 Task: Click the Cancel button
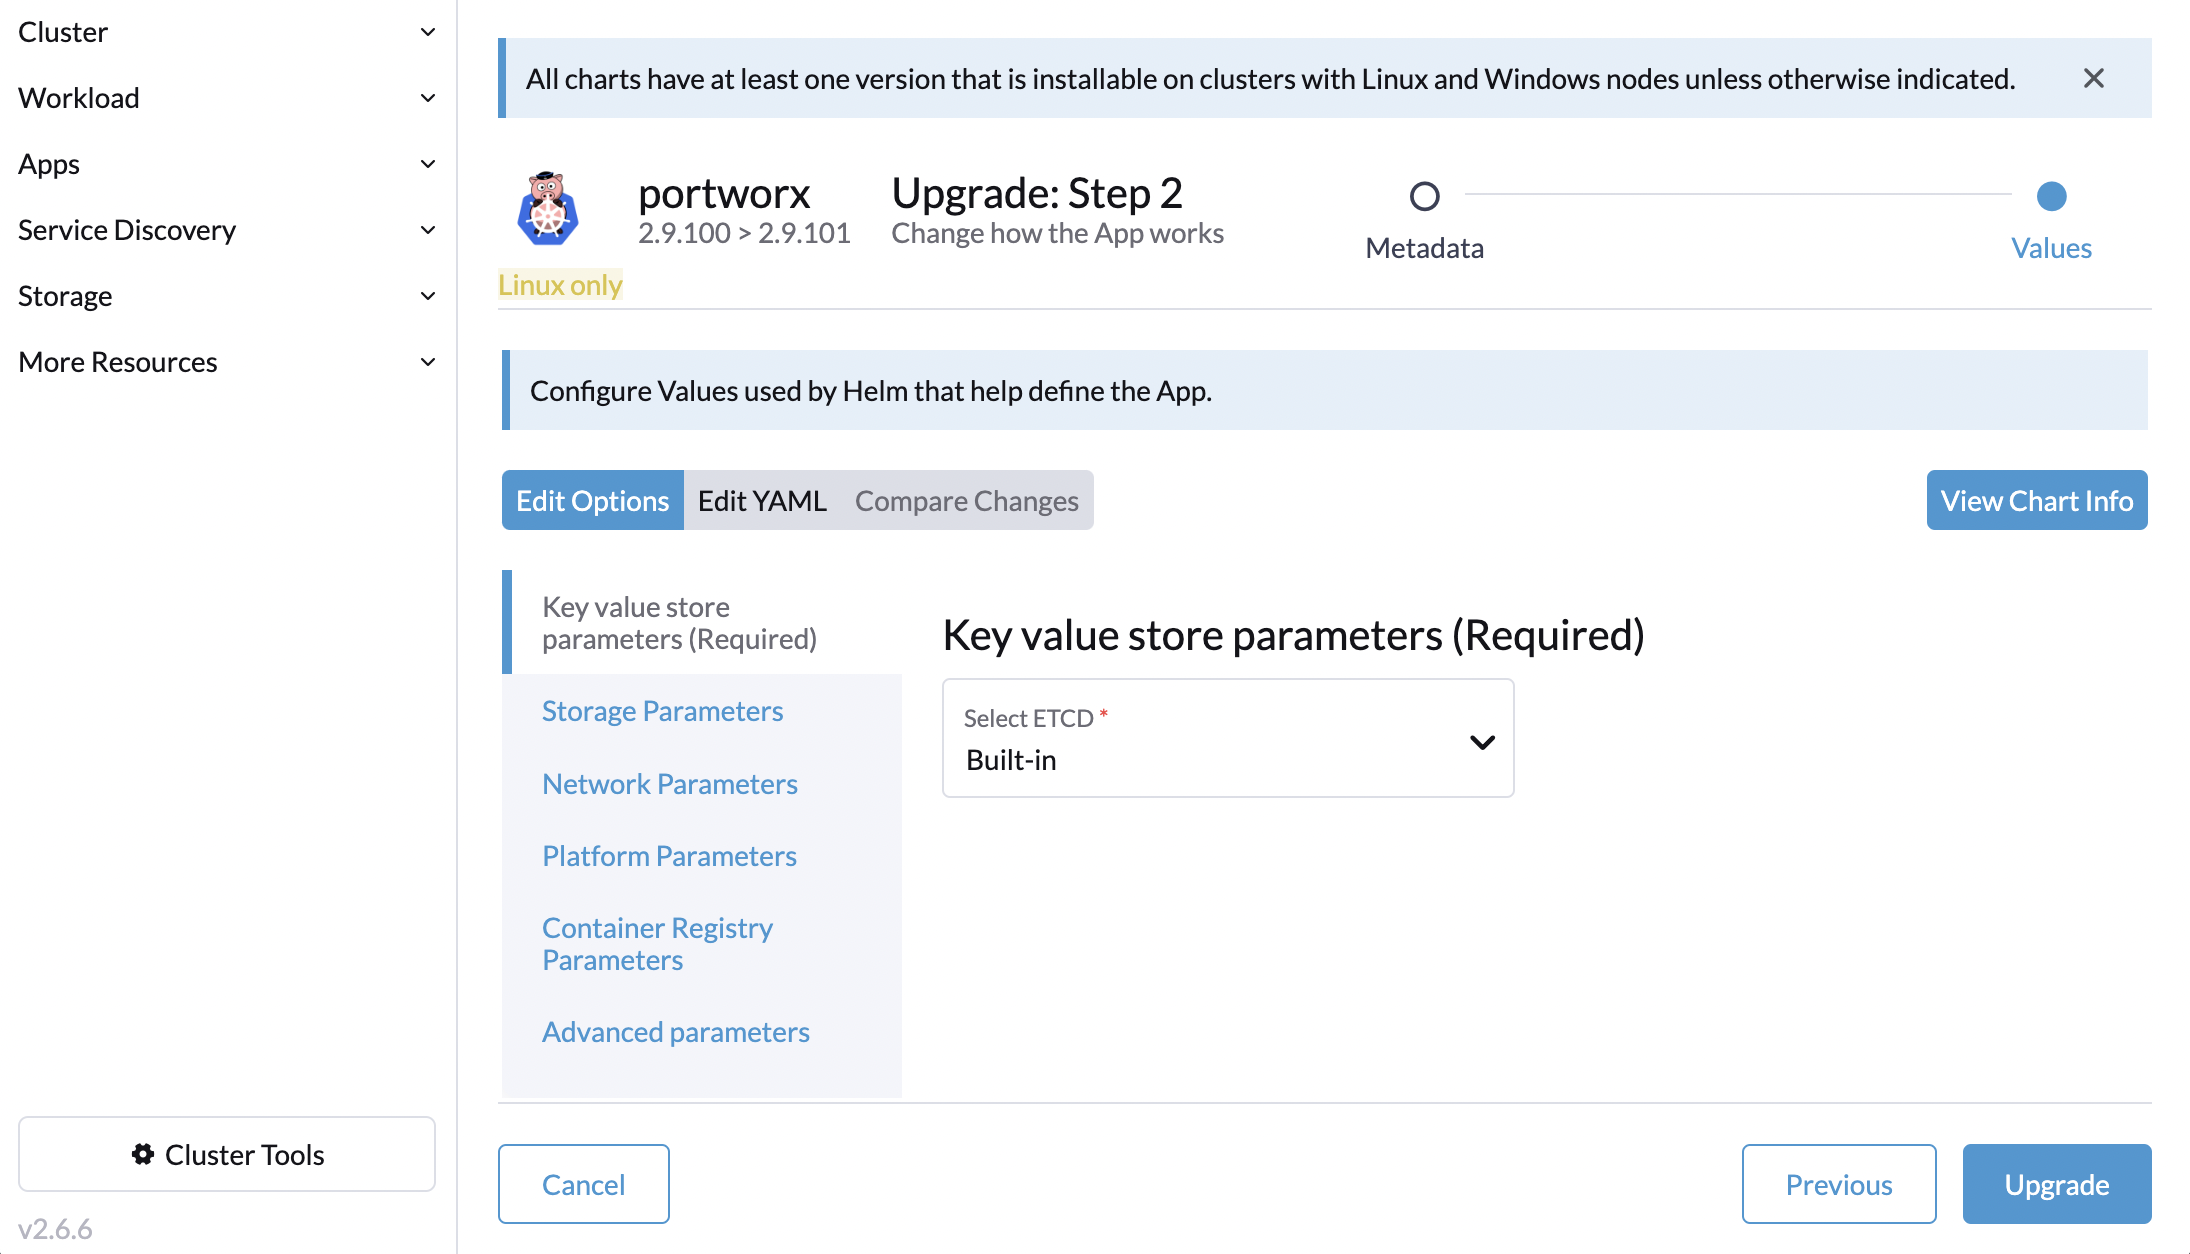[584, 1184]
